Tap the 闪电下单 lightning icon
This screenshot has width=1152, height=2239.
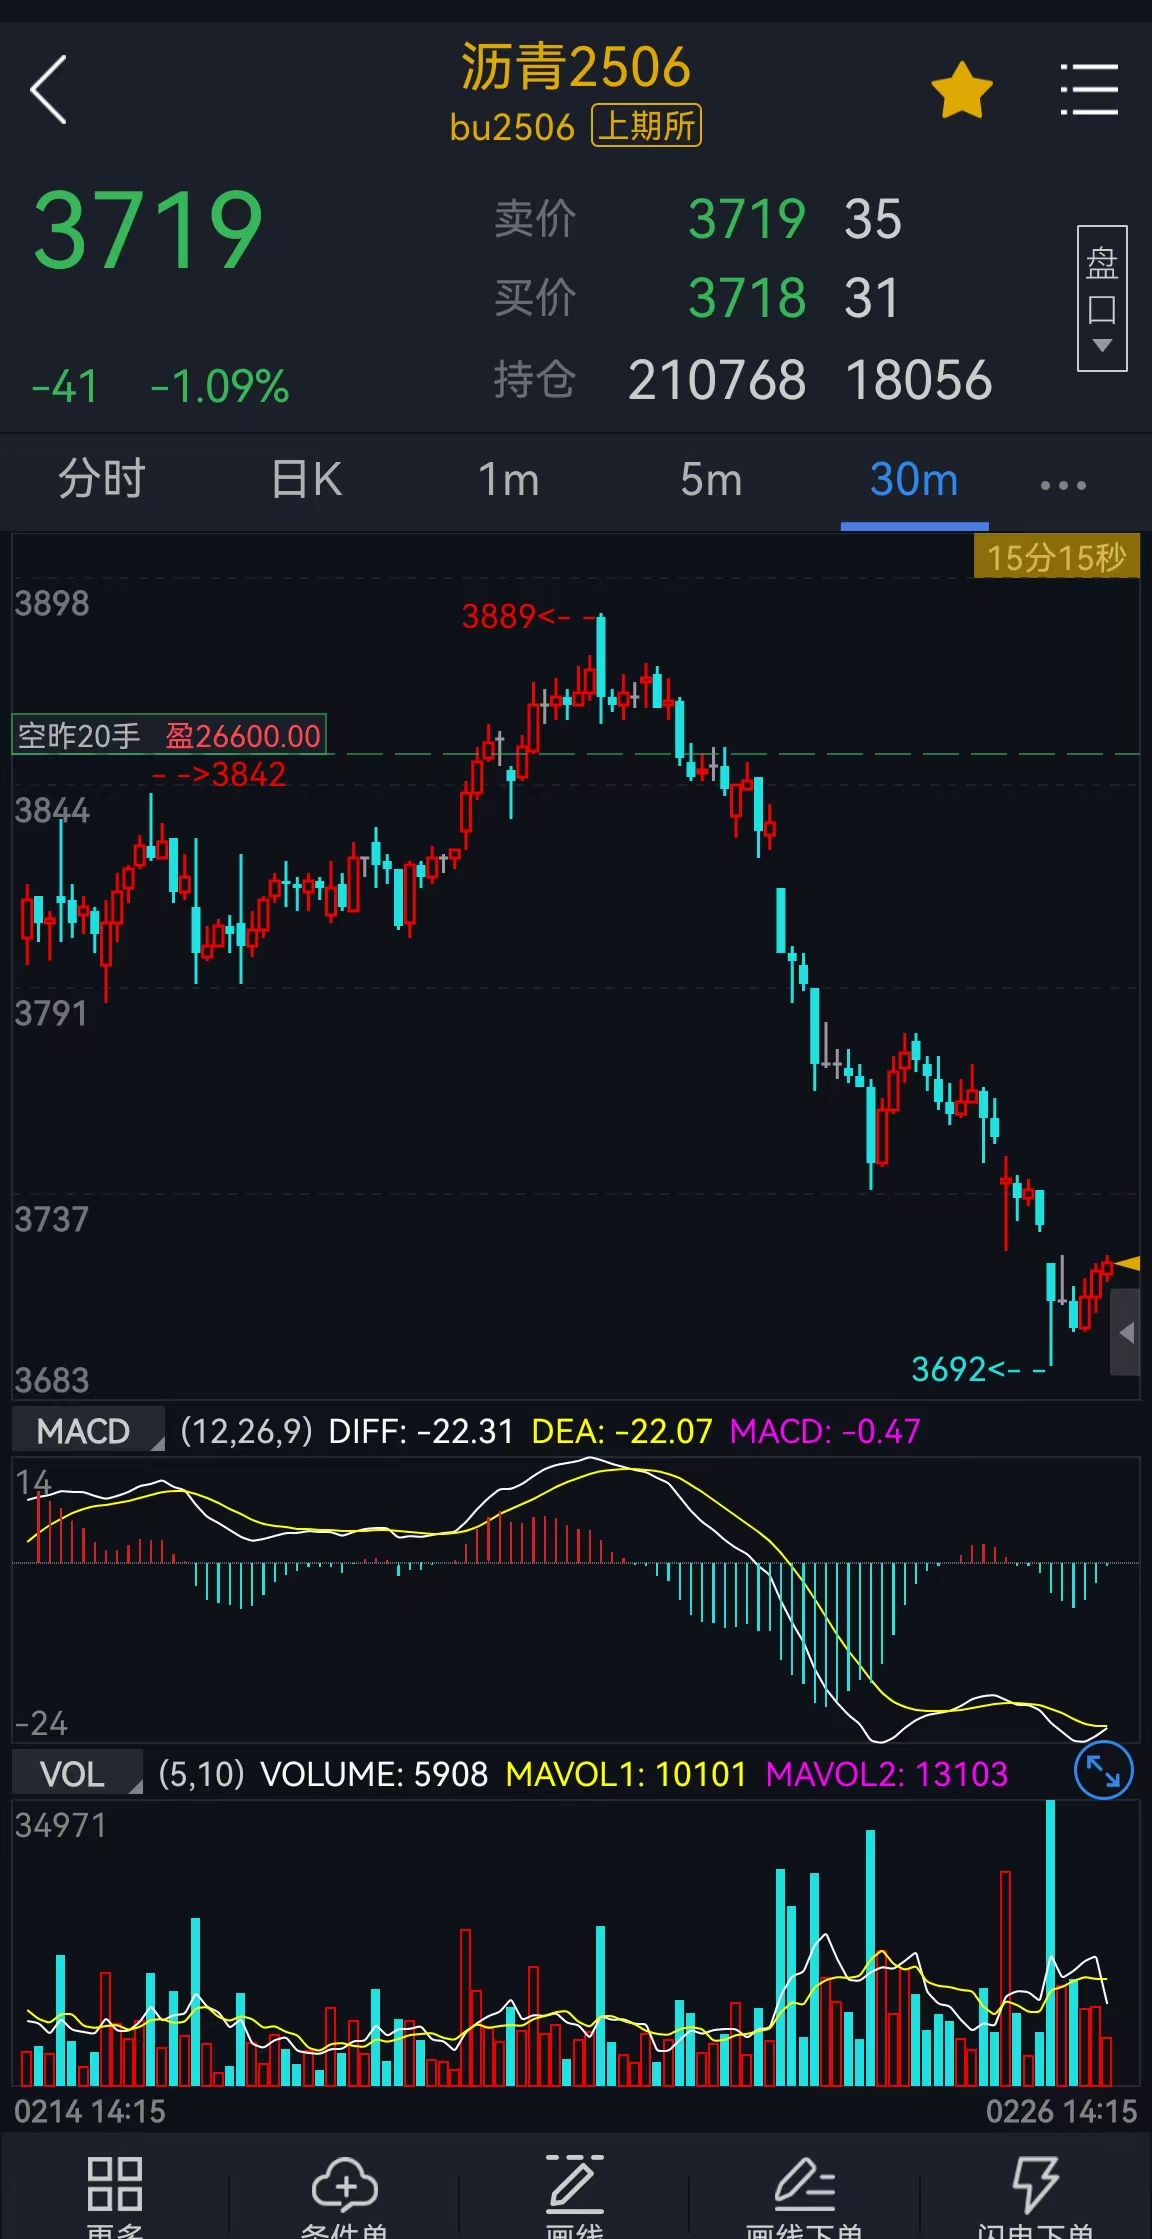tap(1034, 2195)
